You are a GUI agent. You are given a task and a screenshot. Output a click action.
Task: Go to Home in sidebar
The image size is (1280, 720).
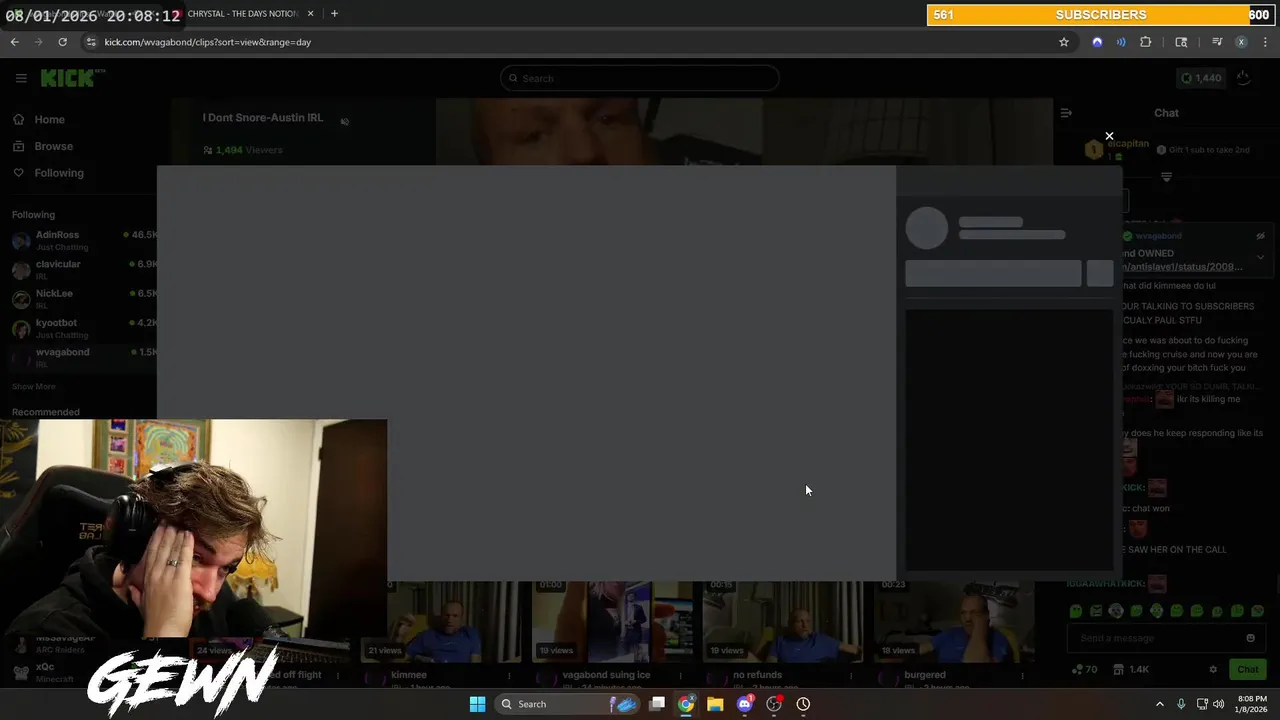click(40, 119)
